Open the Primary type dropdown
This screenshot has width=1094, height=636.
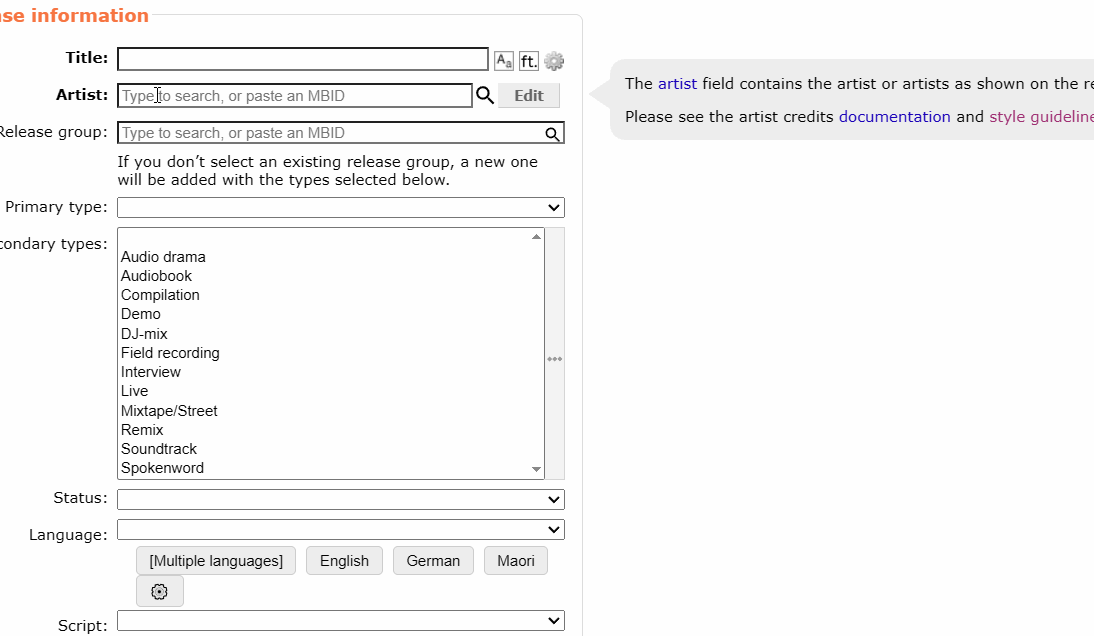click(x=341, y=207)
